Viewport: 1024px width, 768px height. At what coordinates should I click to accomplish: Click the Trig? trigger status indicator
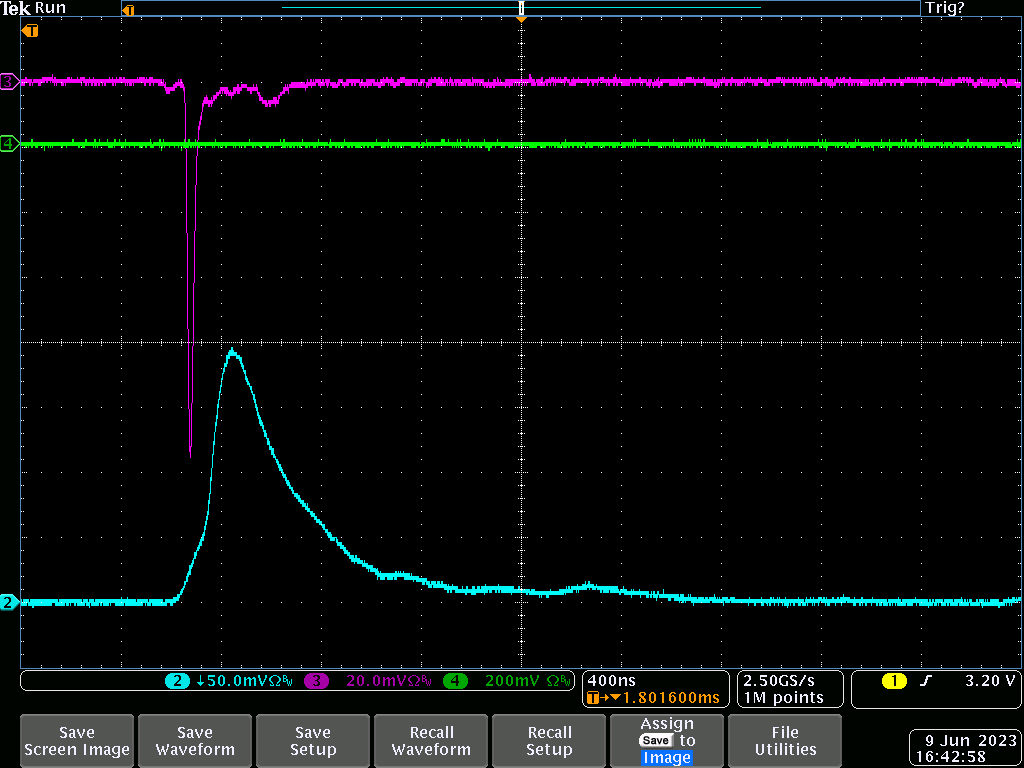[x=945, y=8]
